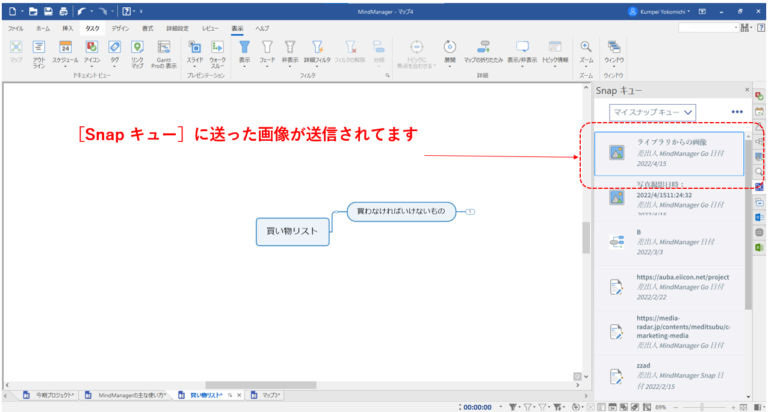768x412 pixels.
Task: Open the マイスナップキュー dropdown
Action: [652, 112]
